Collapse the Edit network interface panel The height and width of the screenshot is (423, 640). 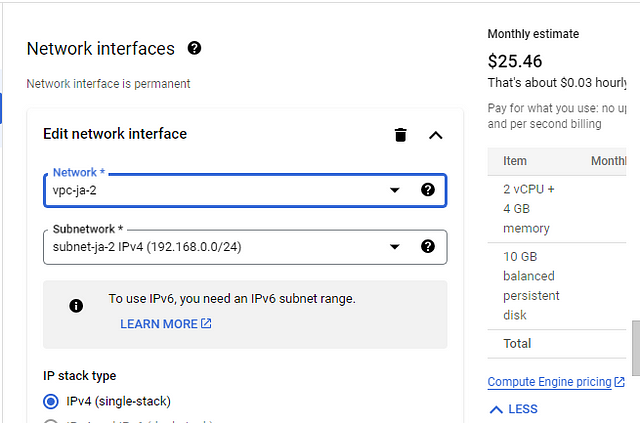436,135
